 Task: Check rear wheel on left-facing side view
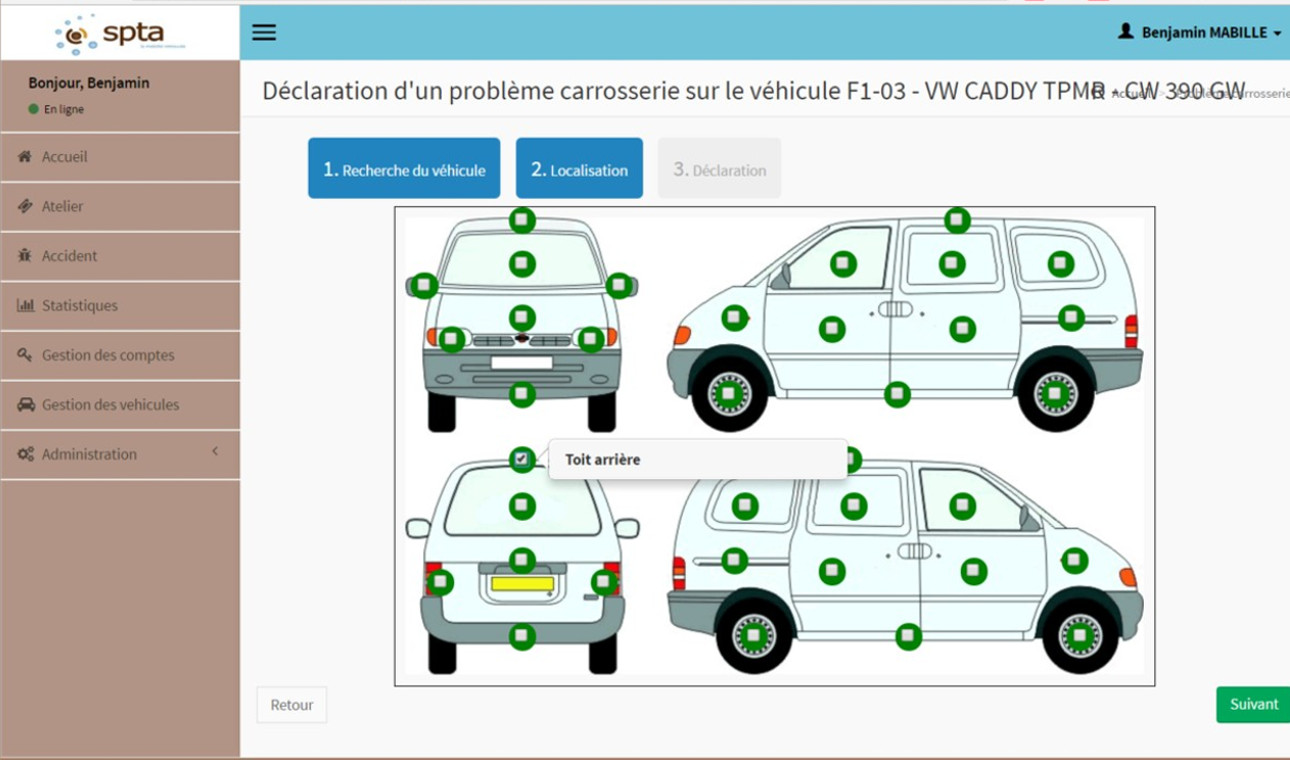1055,394
